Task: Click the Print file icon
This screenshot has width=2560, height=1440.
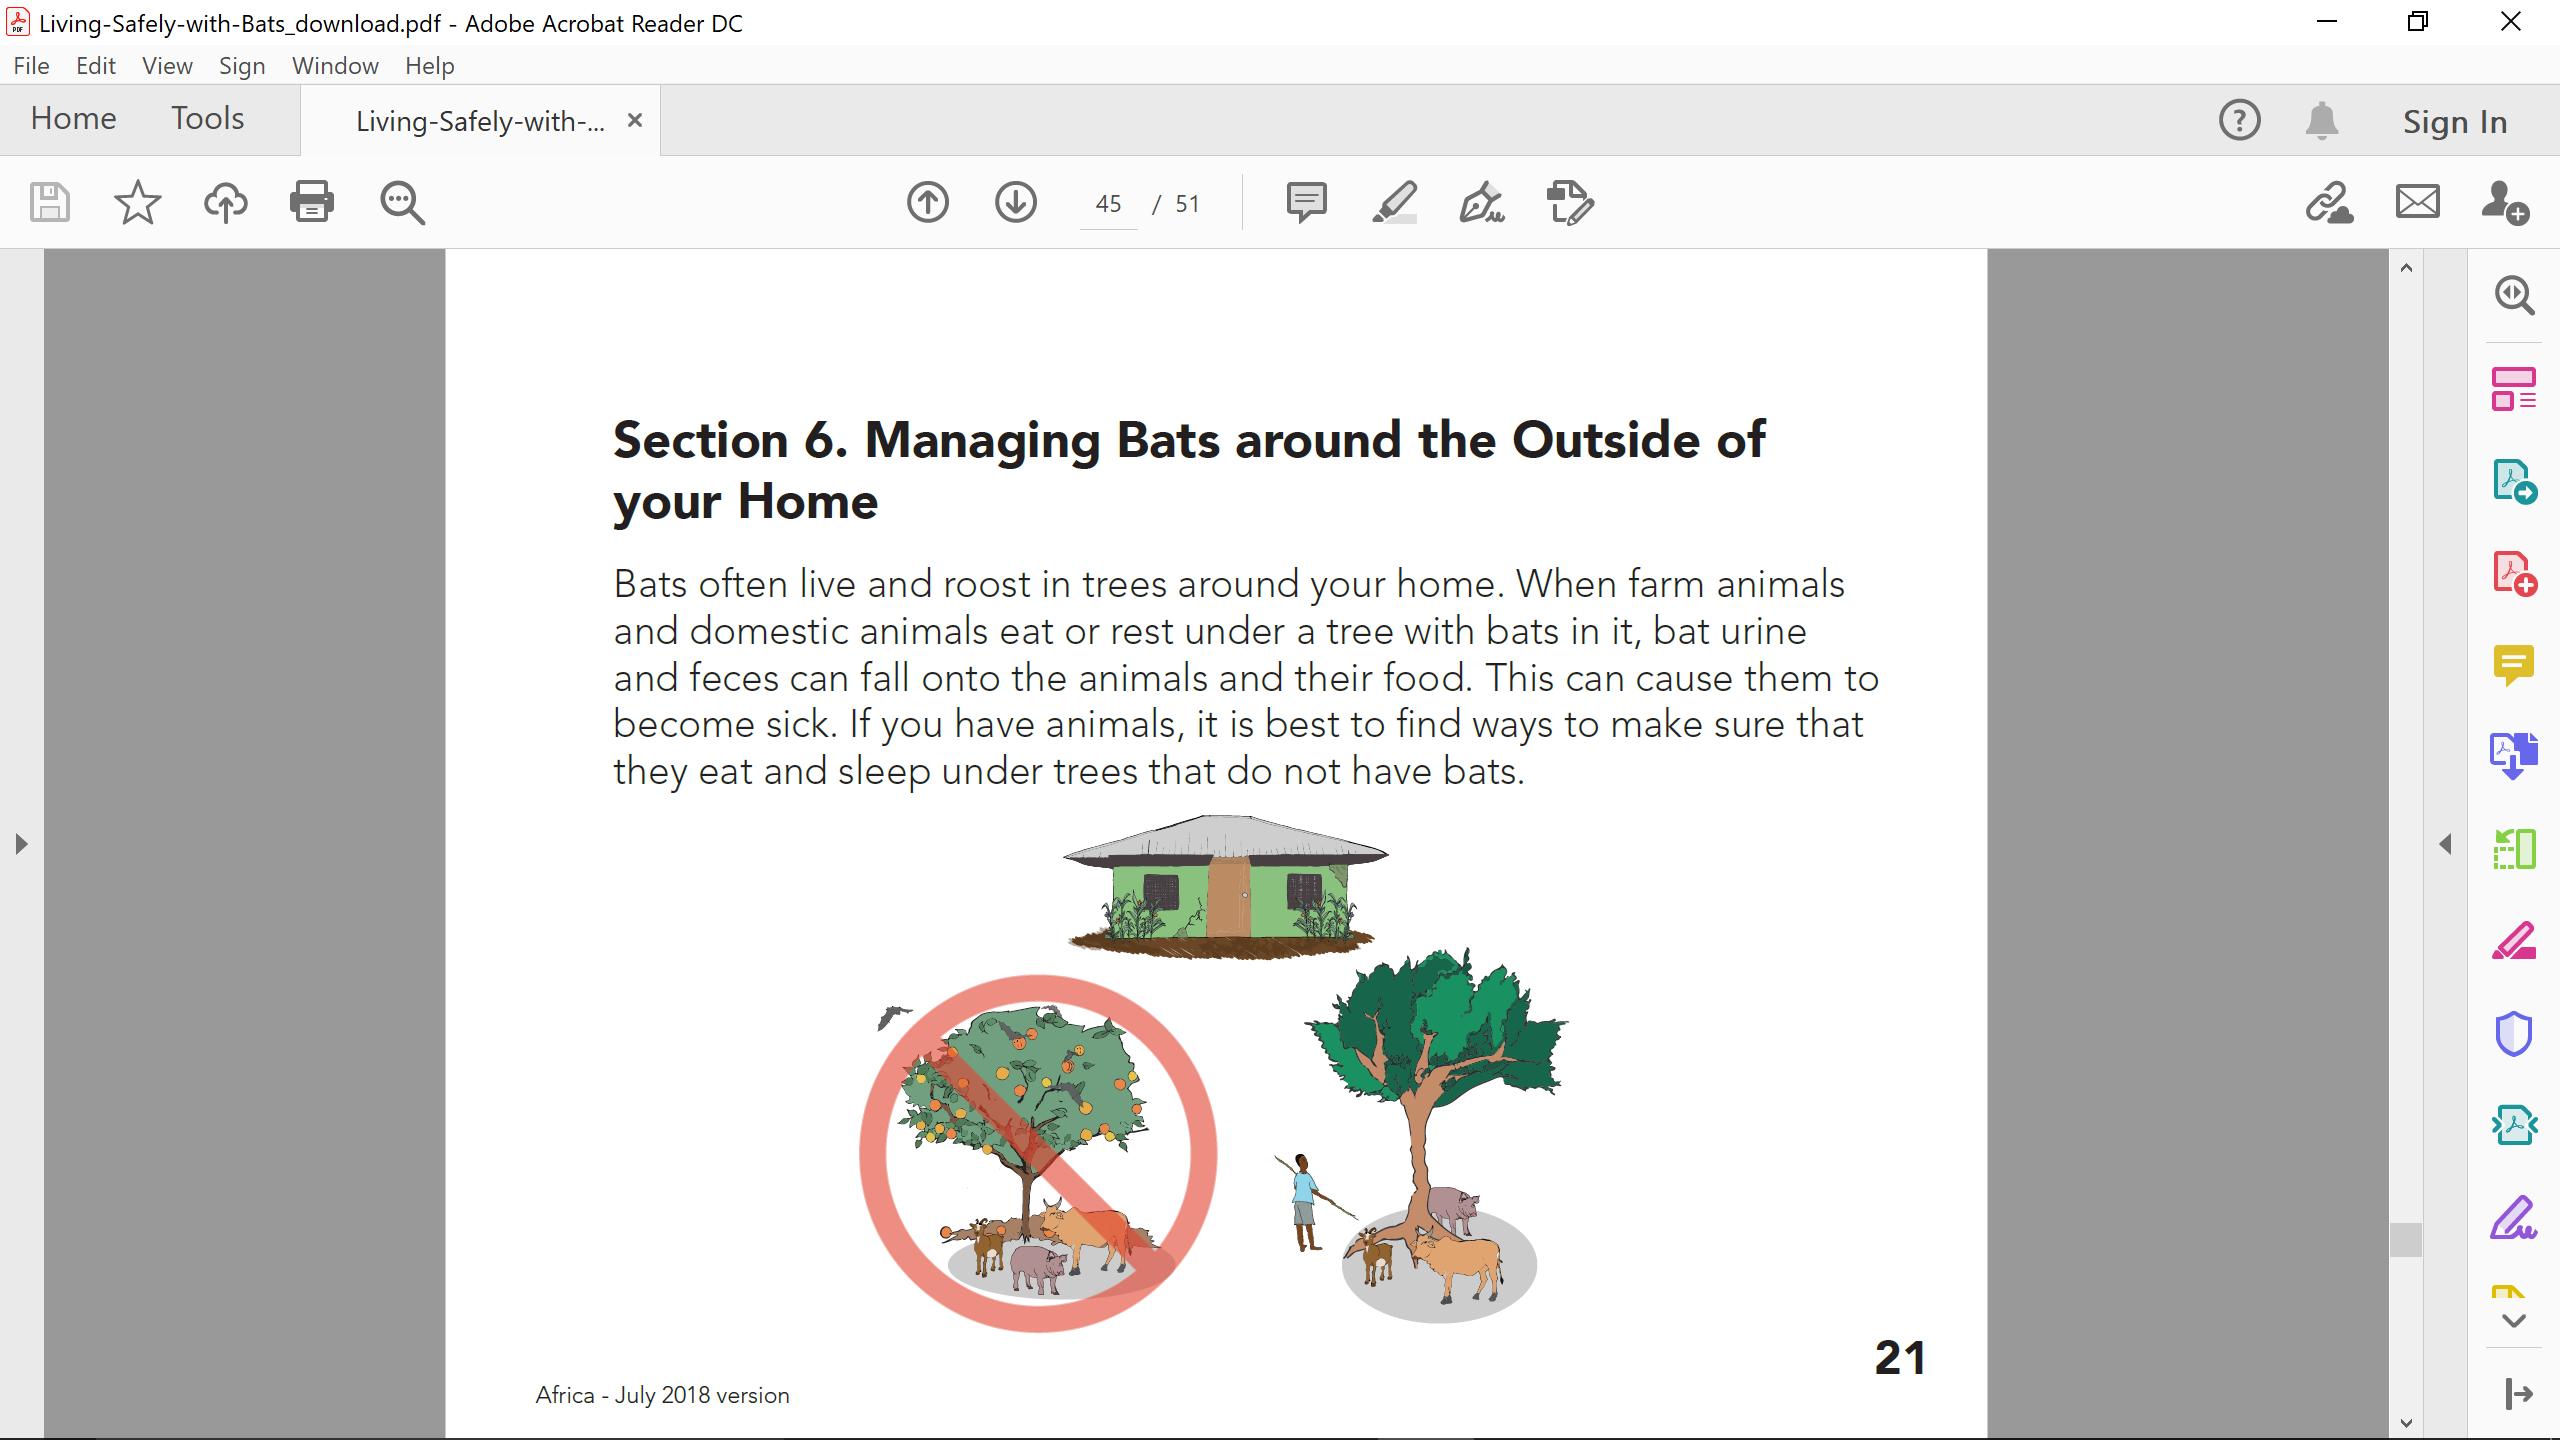Action: [x=311, y=203]
